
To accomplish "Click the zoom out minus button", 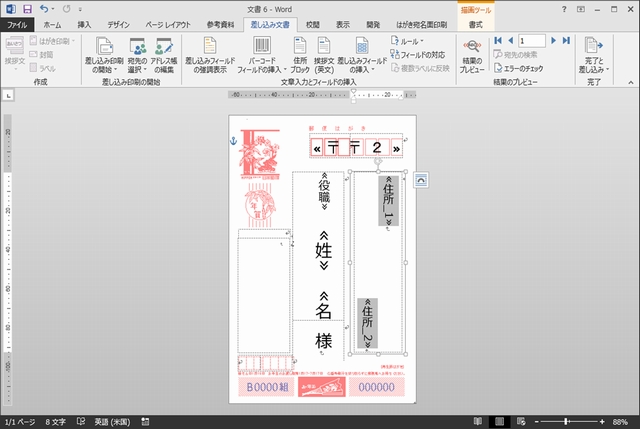I will pyautogui.click(x=537, y=422).
